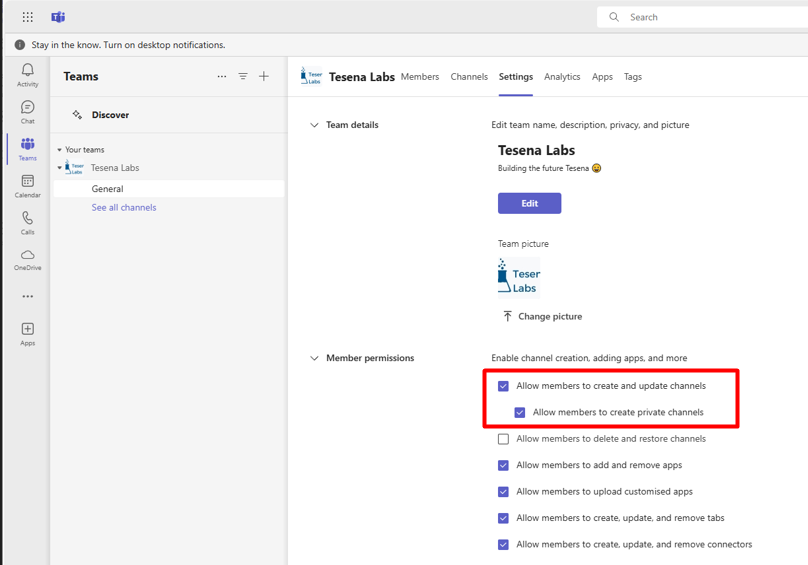Click the Discover sparkle icon

pos(77,114)
